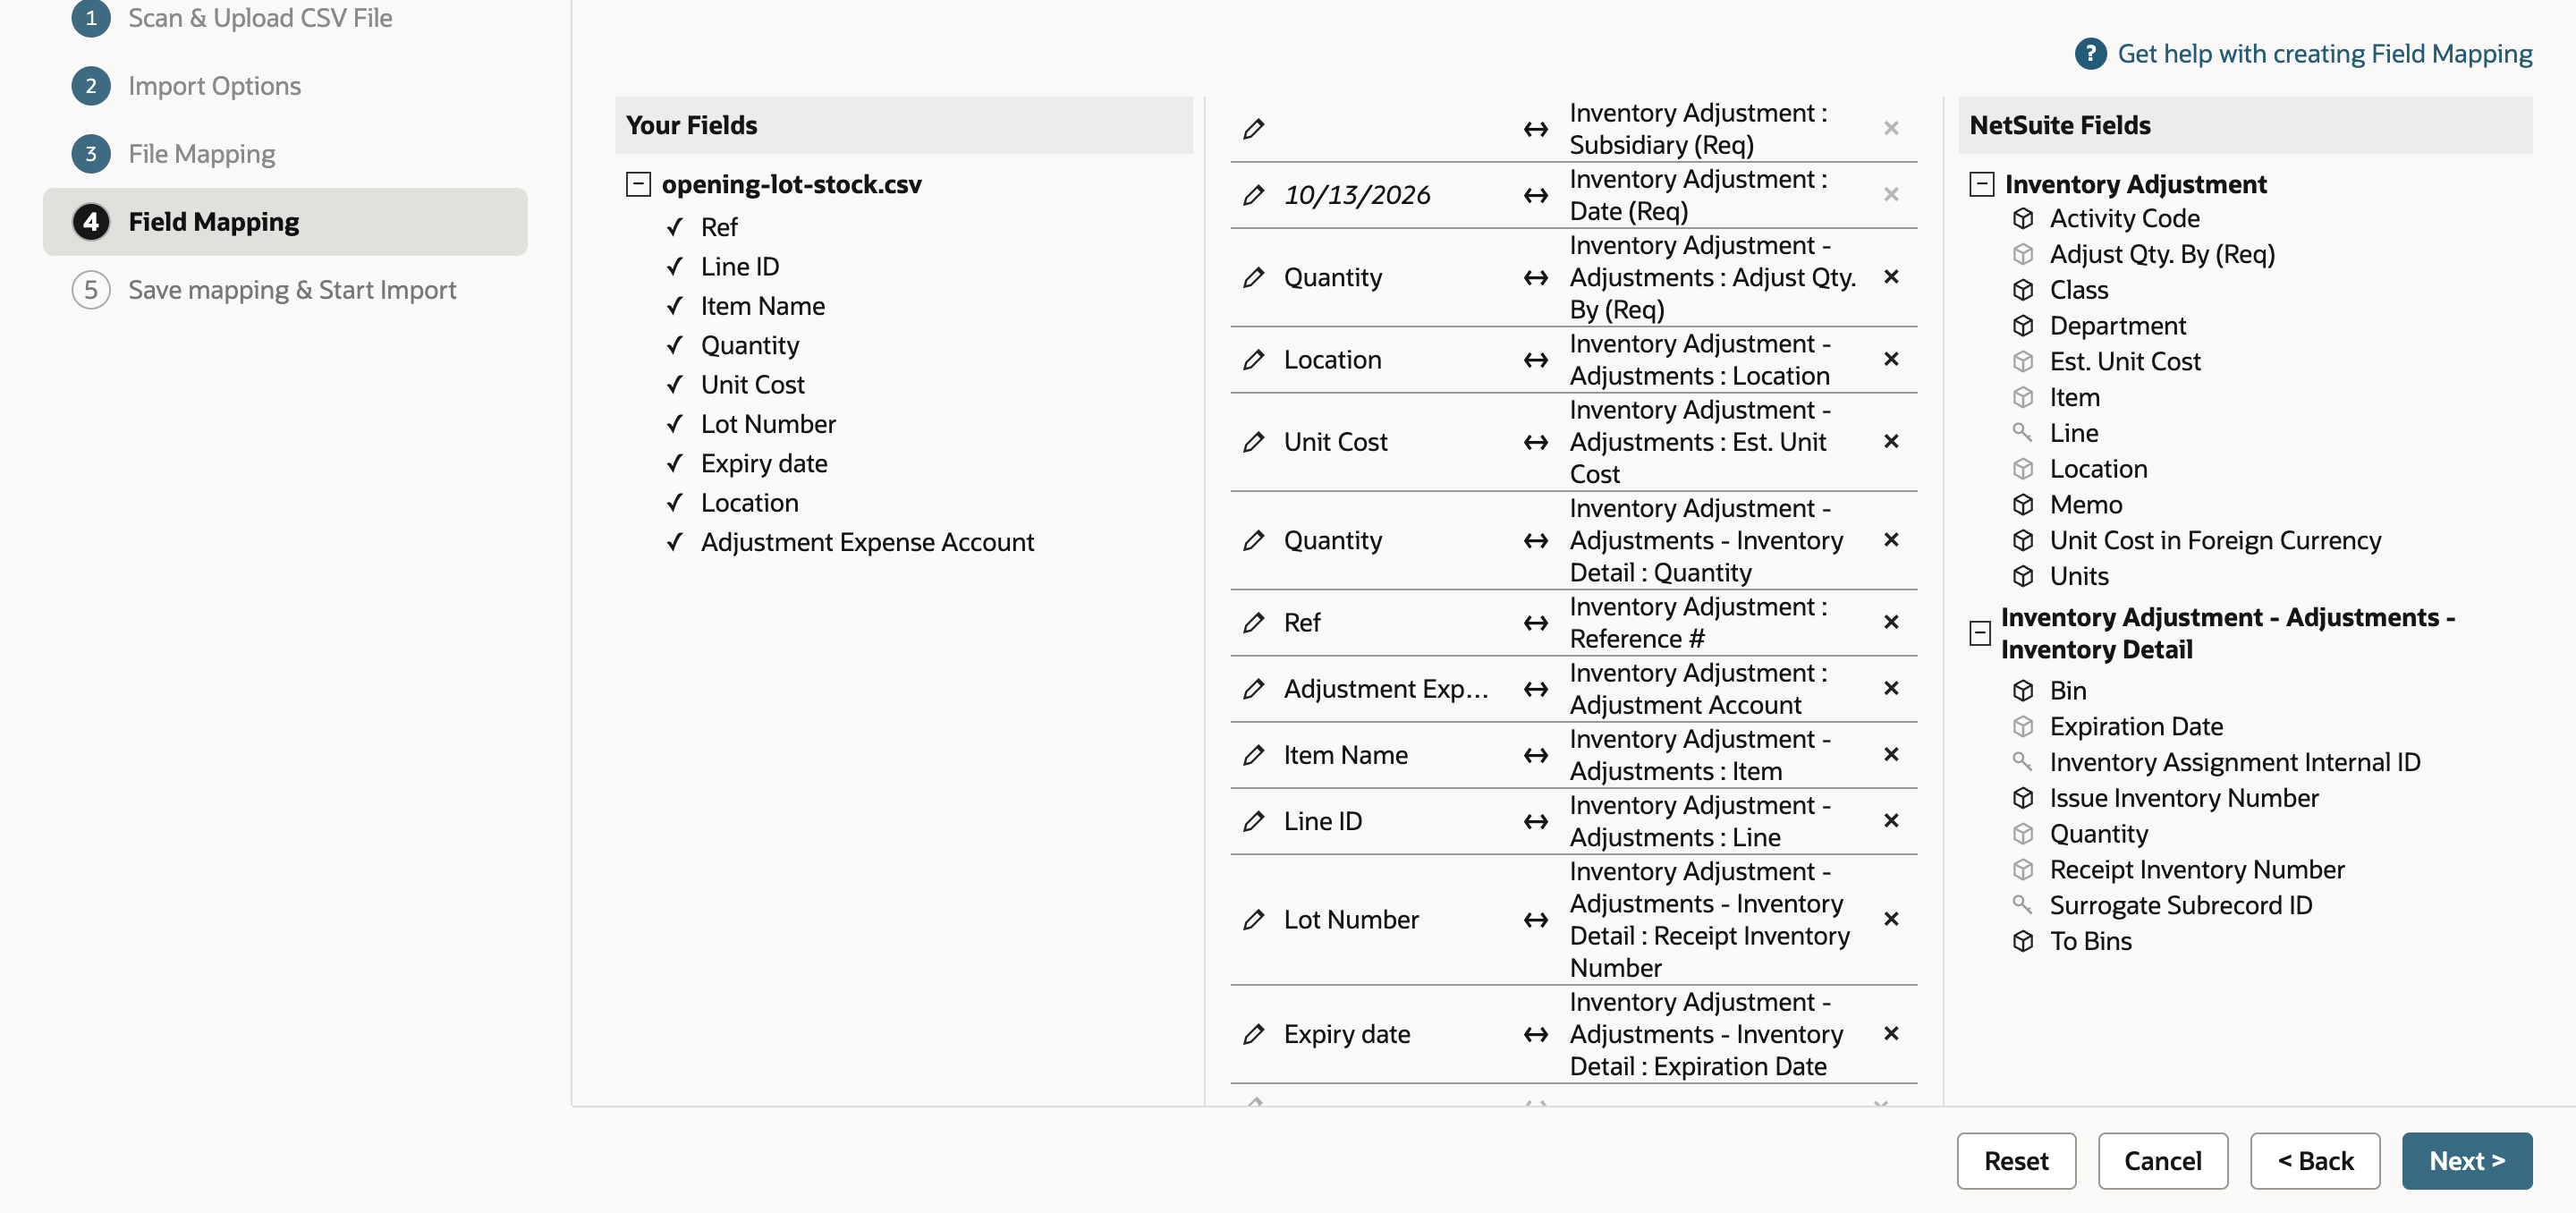The width and height of the screenshot is (2576, 1213).
Task: Click the pencil icon beside Location mapping
Action: point(1253,360)
